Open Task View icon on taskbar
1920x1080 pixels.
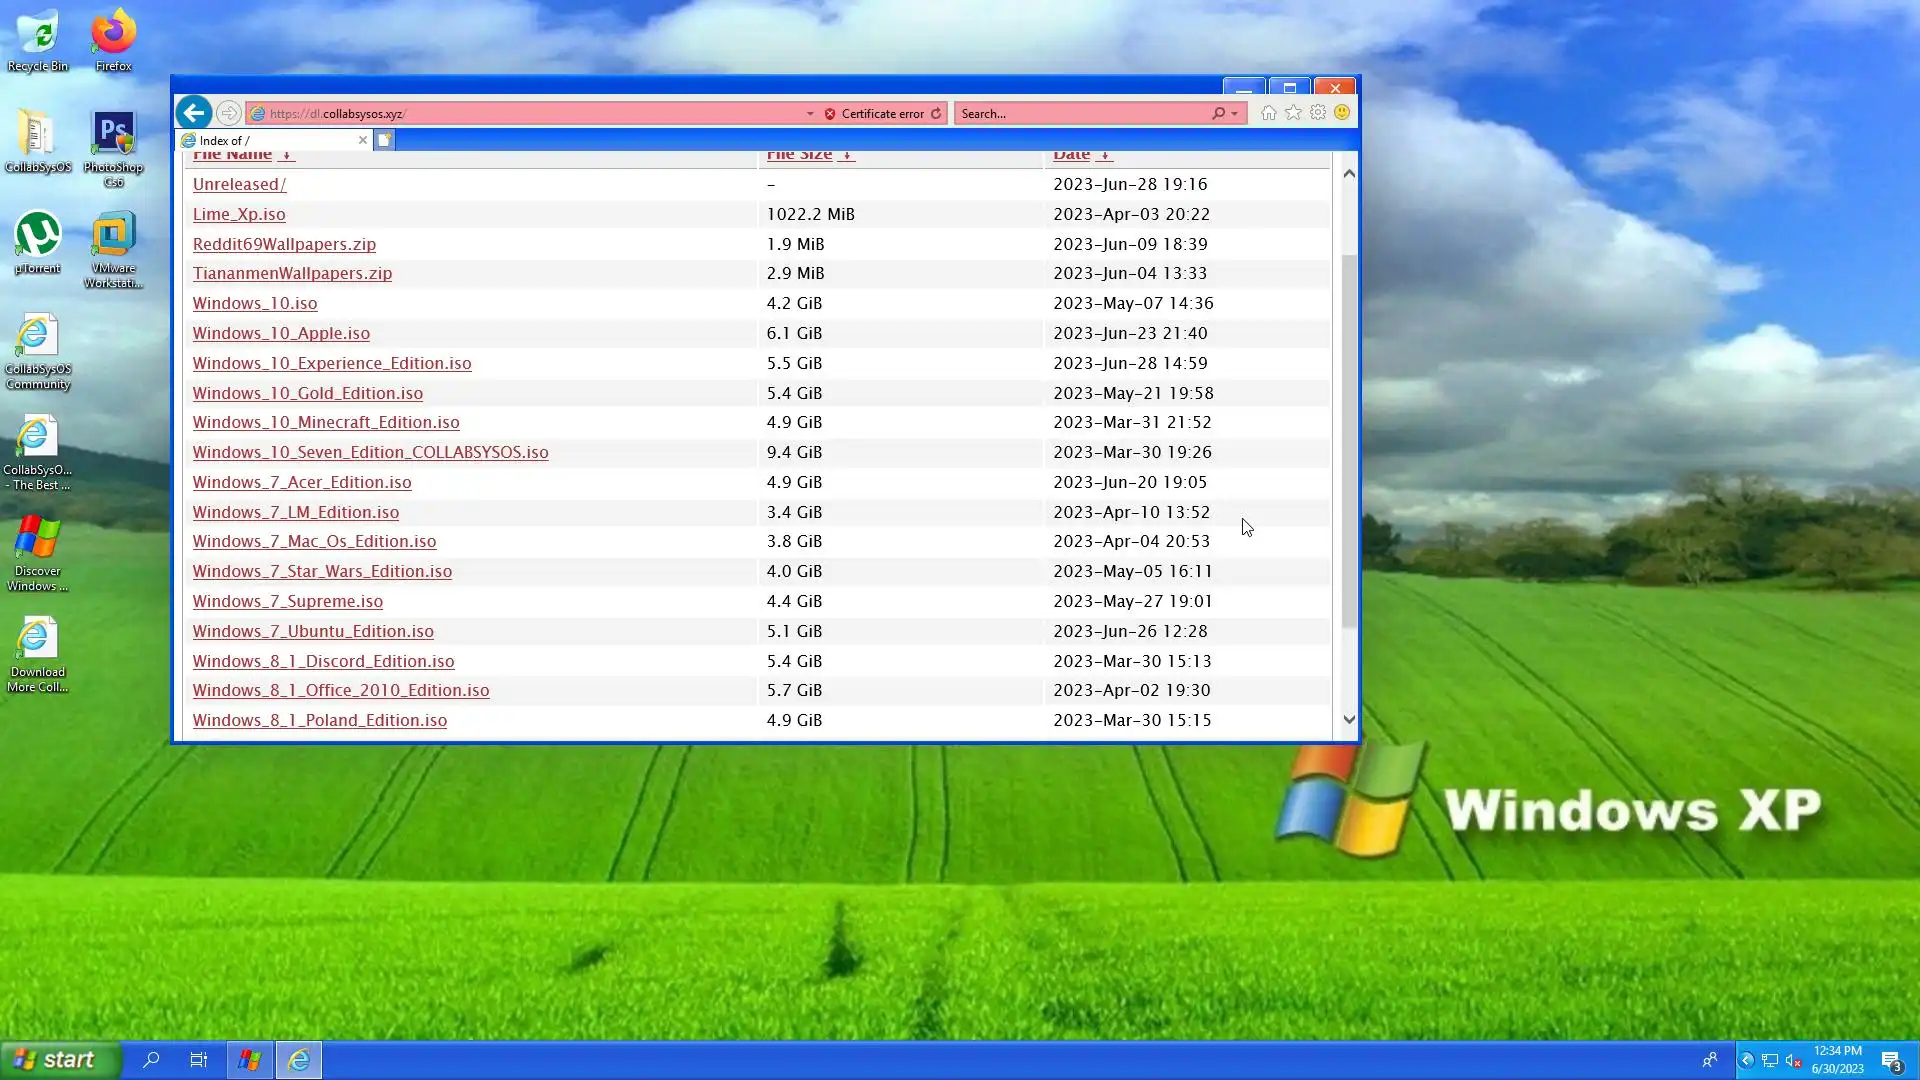coord(199,1059)
